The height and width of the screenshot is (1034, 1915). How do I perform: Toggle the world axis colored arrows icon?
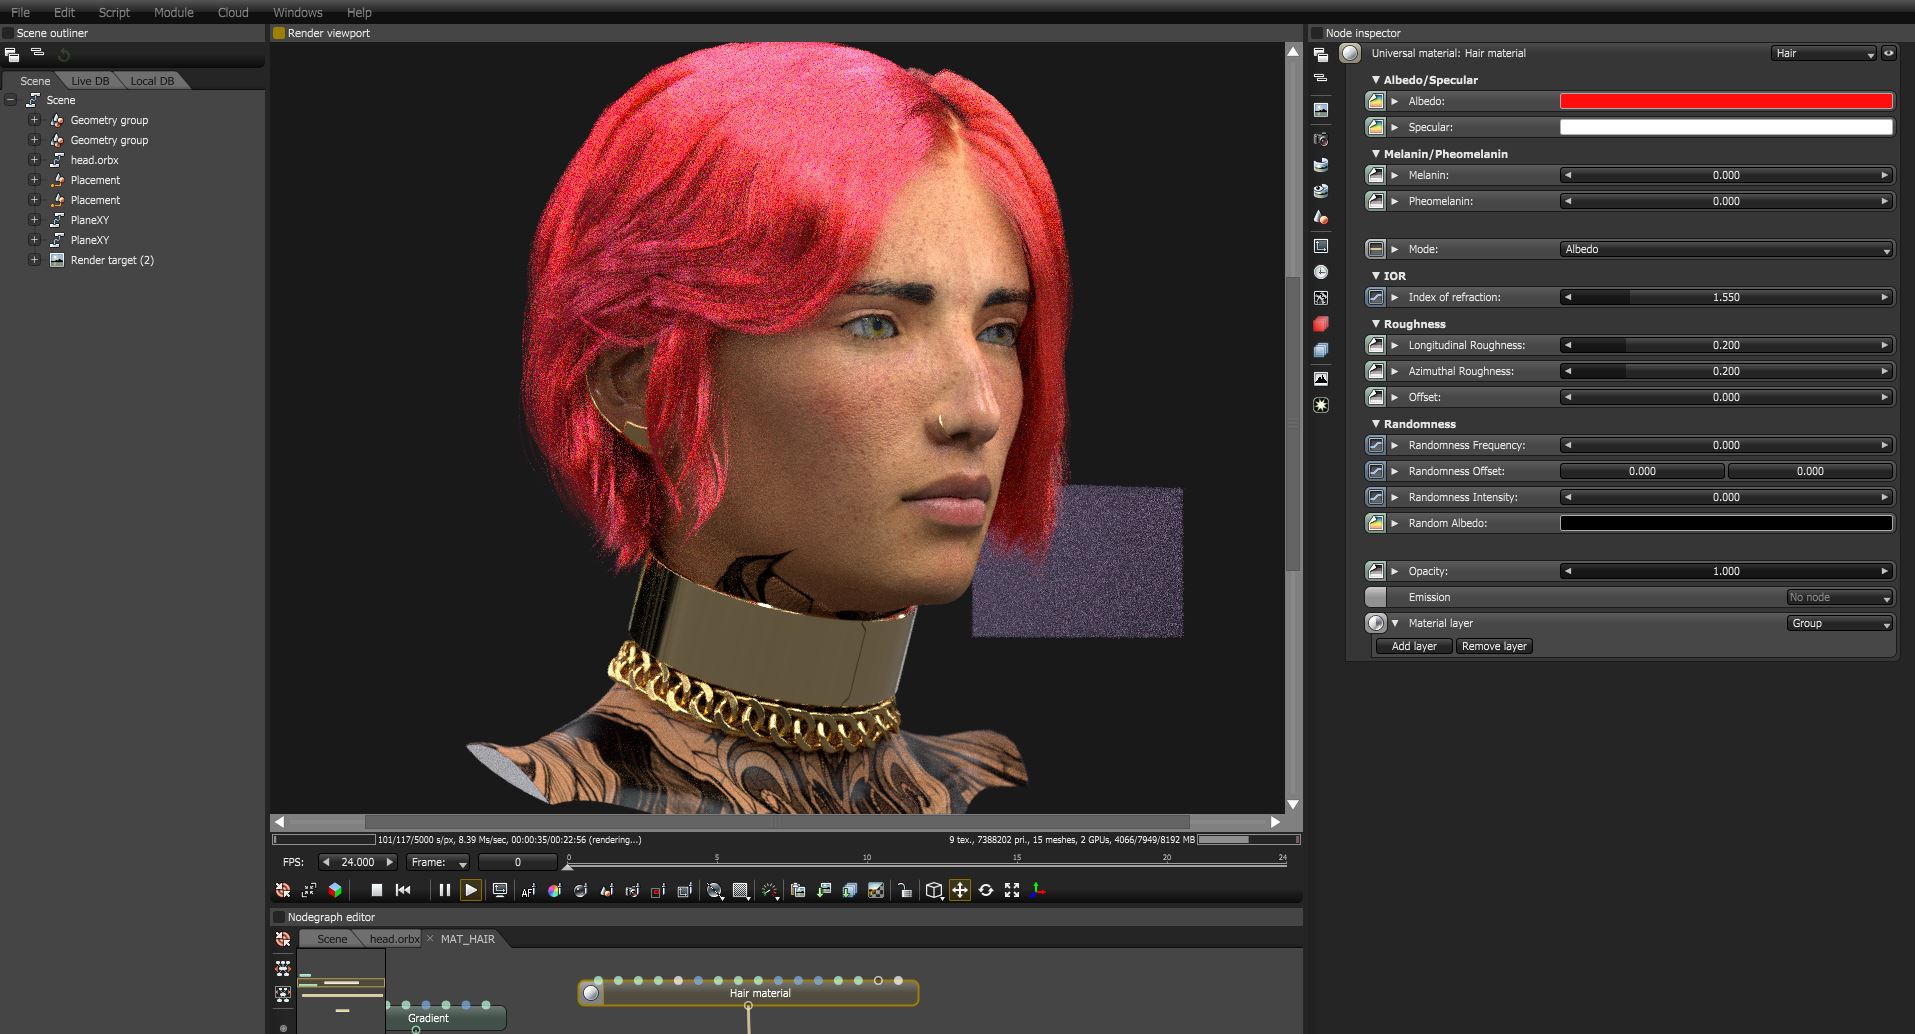(x=1038, y=890)
